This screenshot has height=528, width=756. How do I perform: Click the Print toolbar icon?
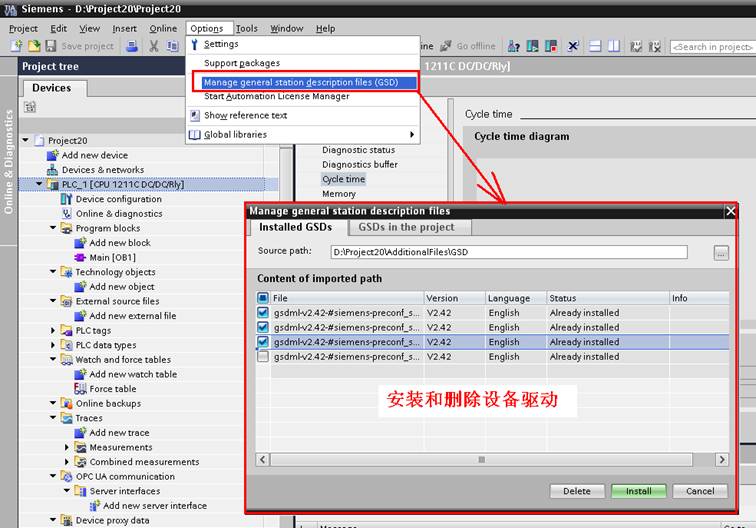tap(132, 46)
